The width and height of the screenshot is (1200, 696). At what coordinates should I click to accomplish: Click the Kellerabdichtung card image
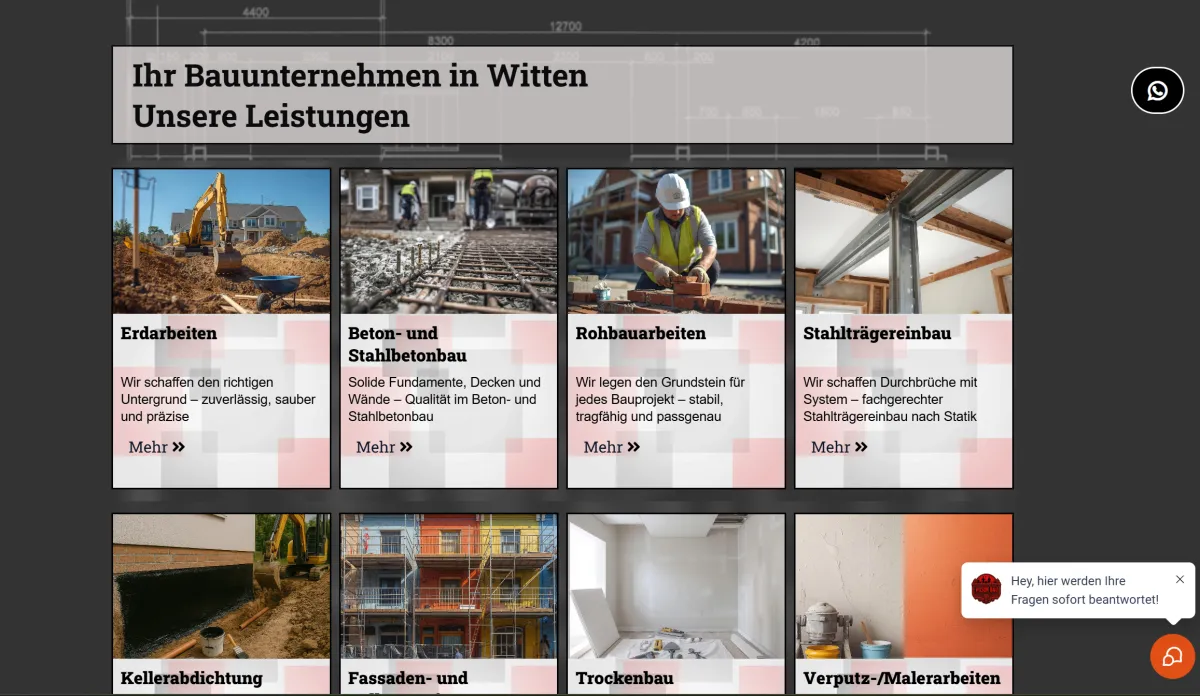coord(221,587)
